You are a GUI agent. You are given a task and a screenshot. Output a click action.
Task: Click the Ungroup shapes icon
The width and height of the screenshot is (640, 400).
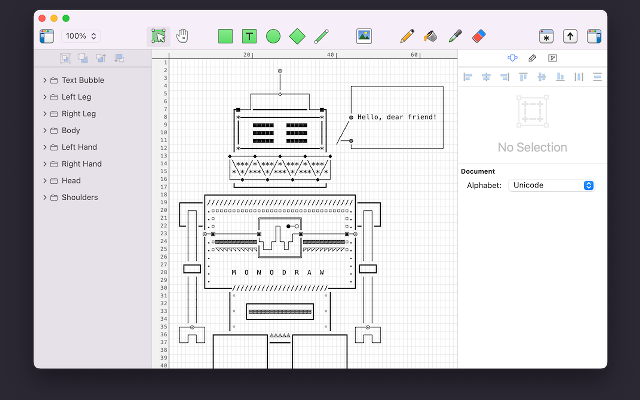tap(83, 58)
